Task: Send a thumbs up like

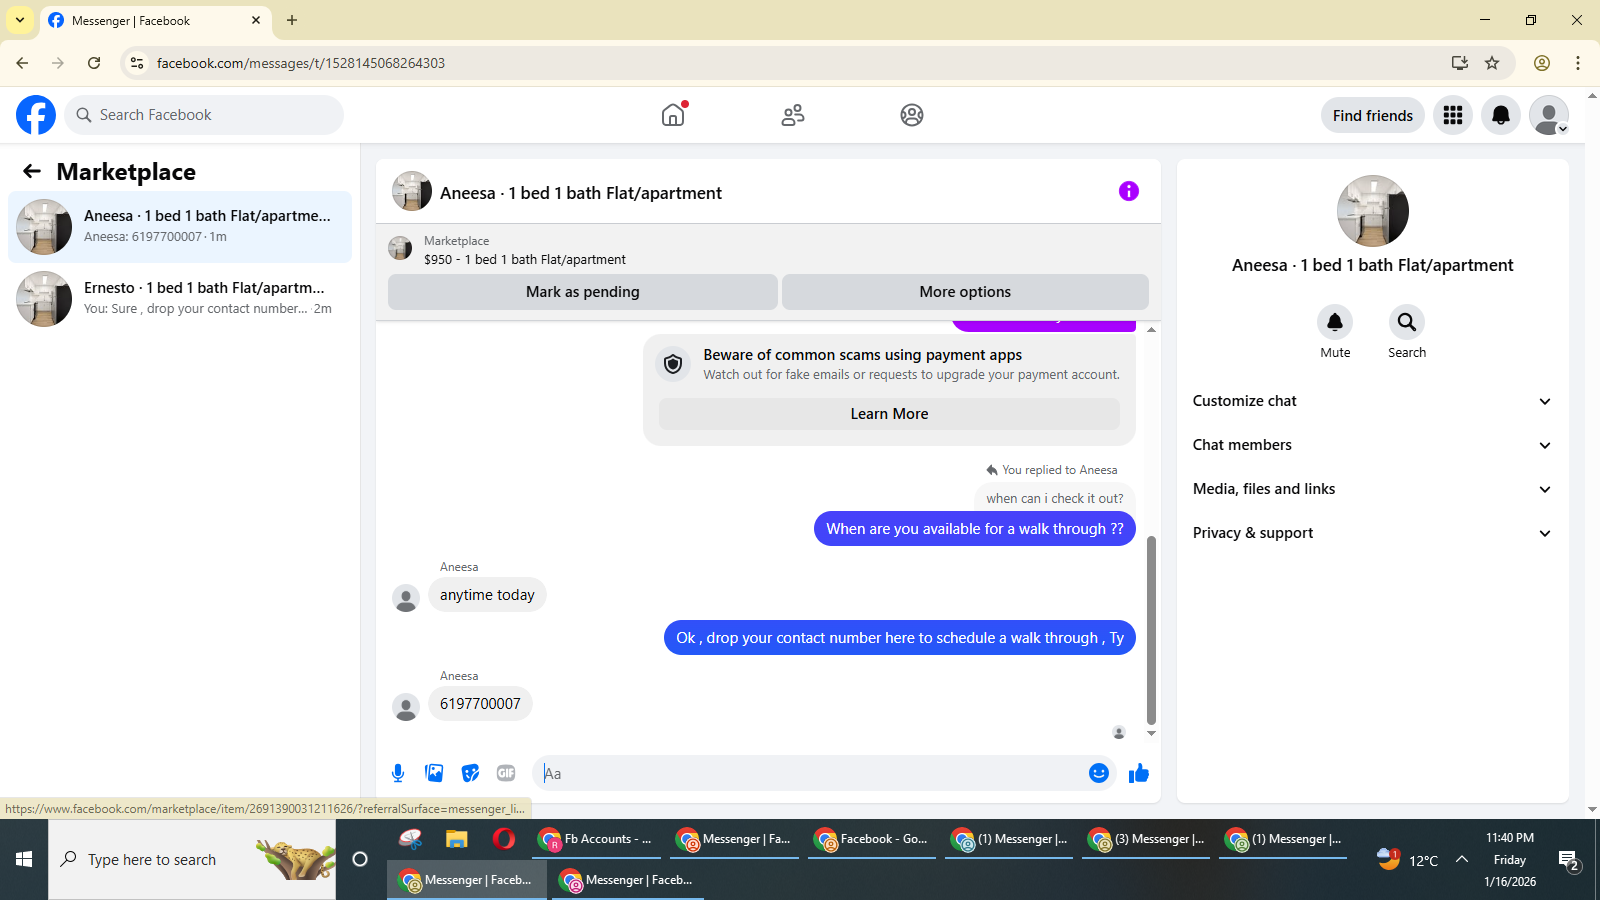Action: [x=1139, y=773]
